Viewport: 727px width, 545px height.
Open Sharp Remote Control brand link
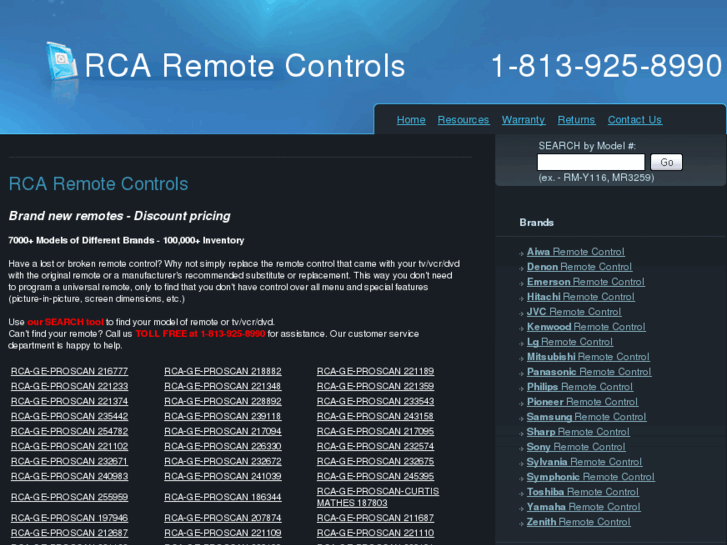(x=578, y=432)
